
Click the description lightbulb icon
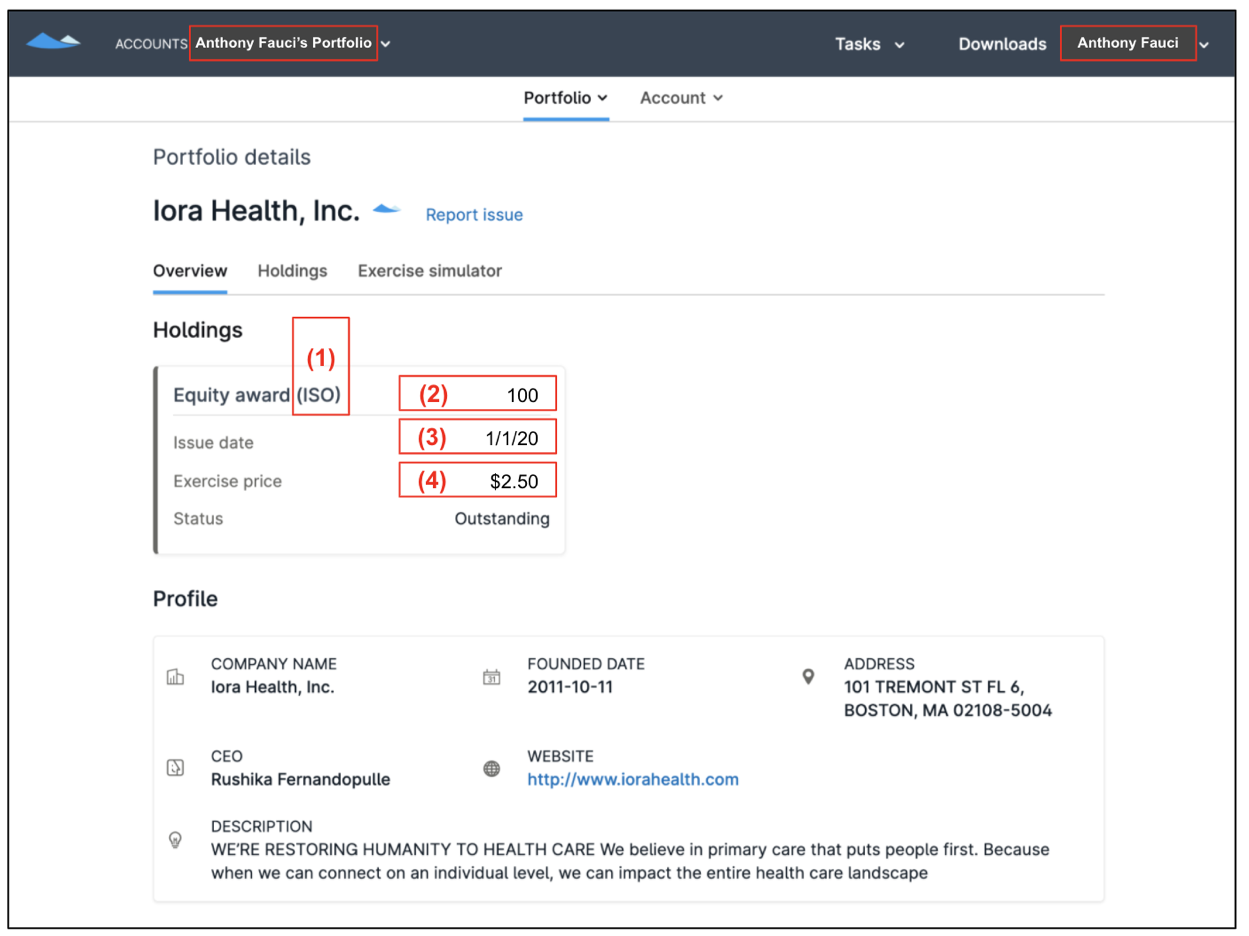(x=175, y=839)
